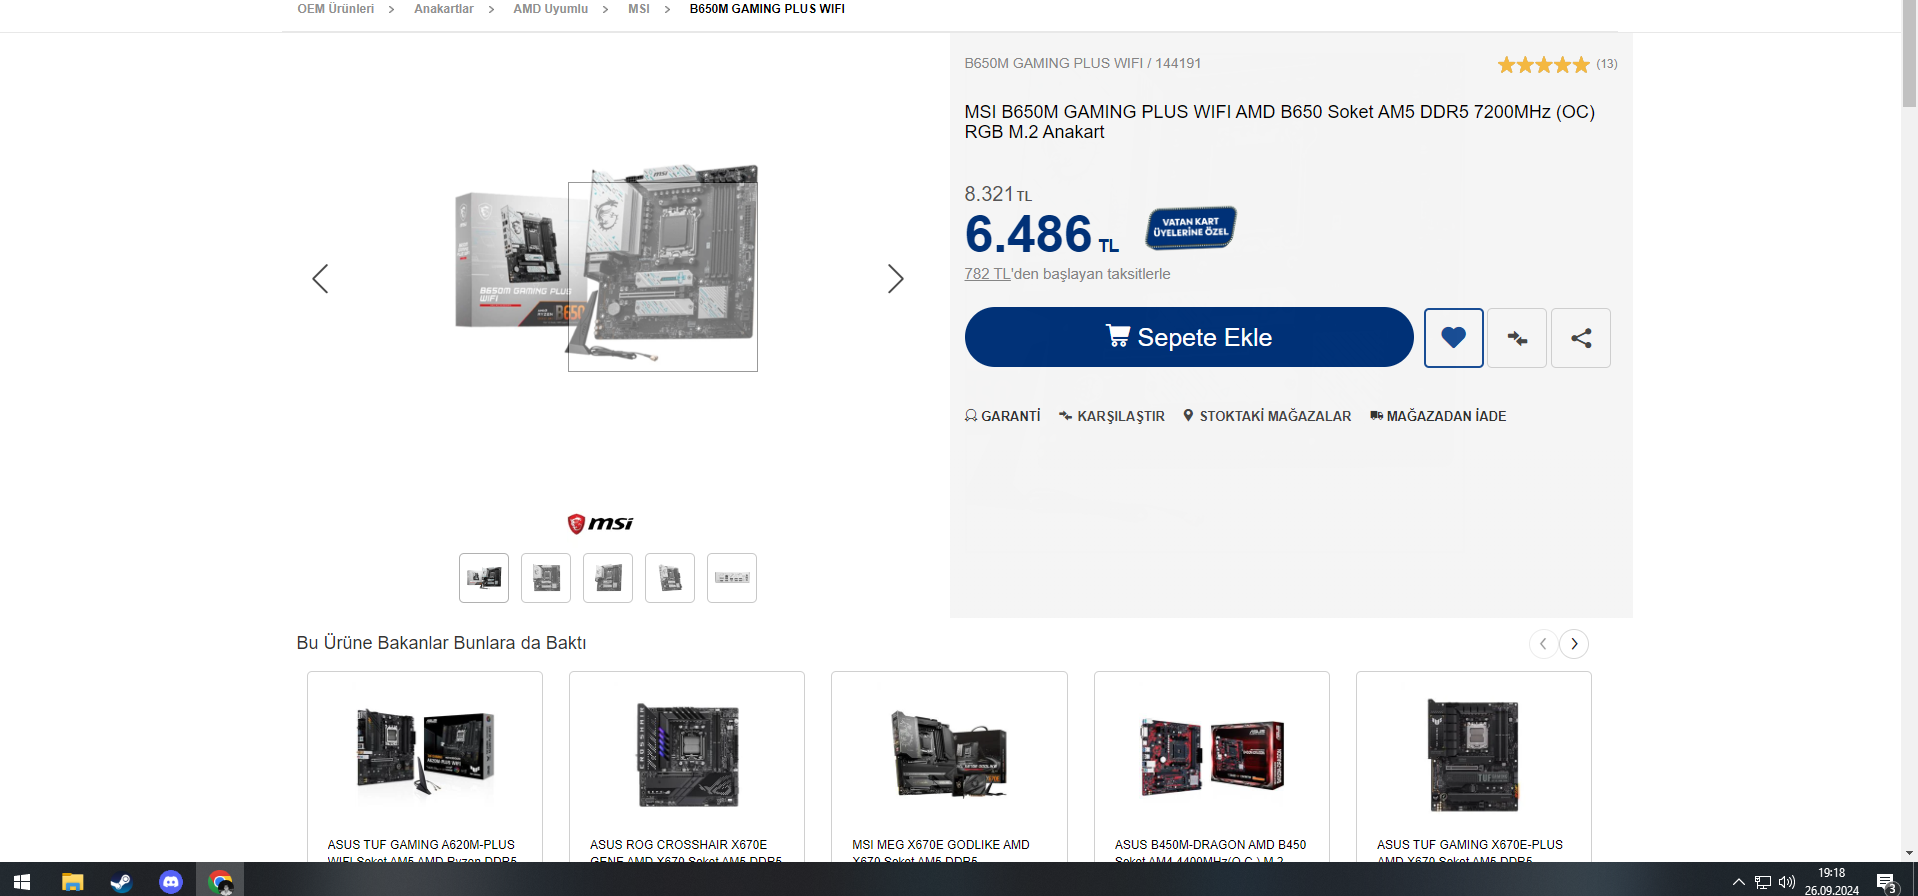Open ASUS B450M-DRAGON product card
The width and height of the screenshot is (1918, 896).
point(1212,767)
